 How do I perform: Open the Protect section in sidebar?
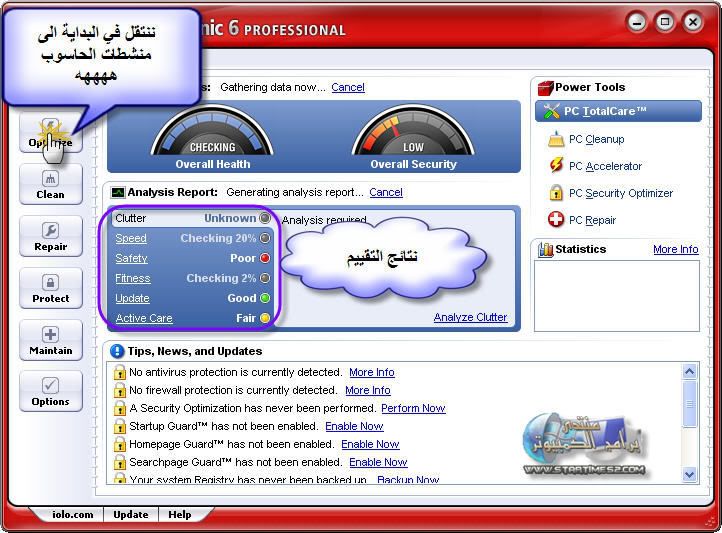(x=51, y=288)
